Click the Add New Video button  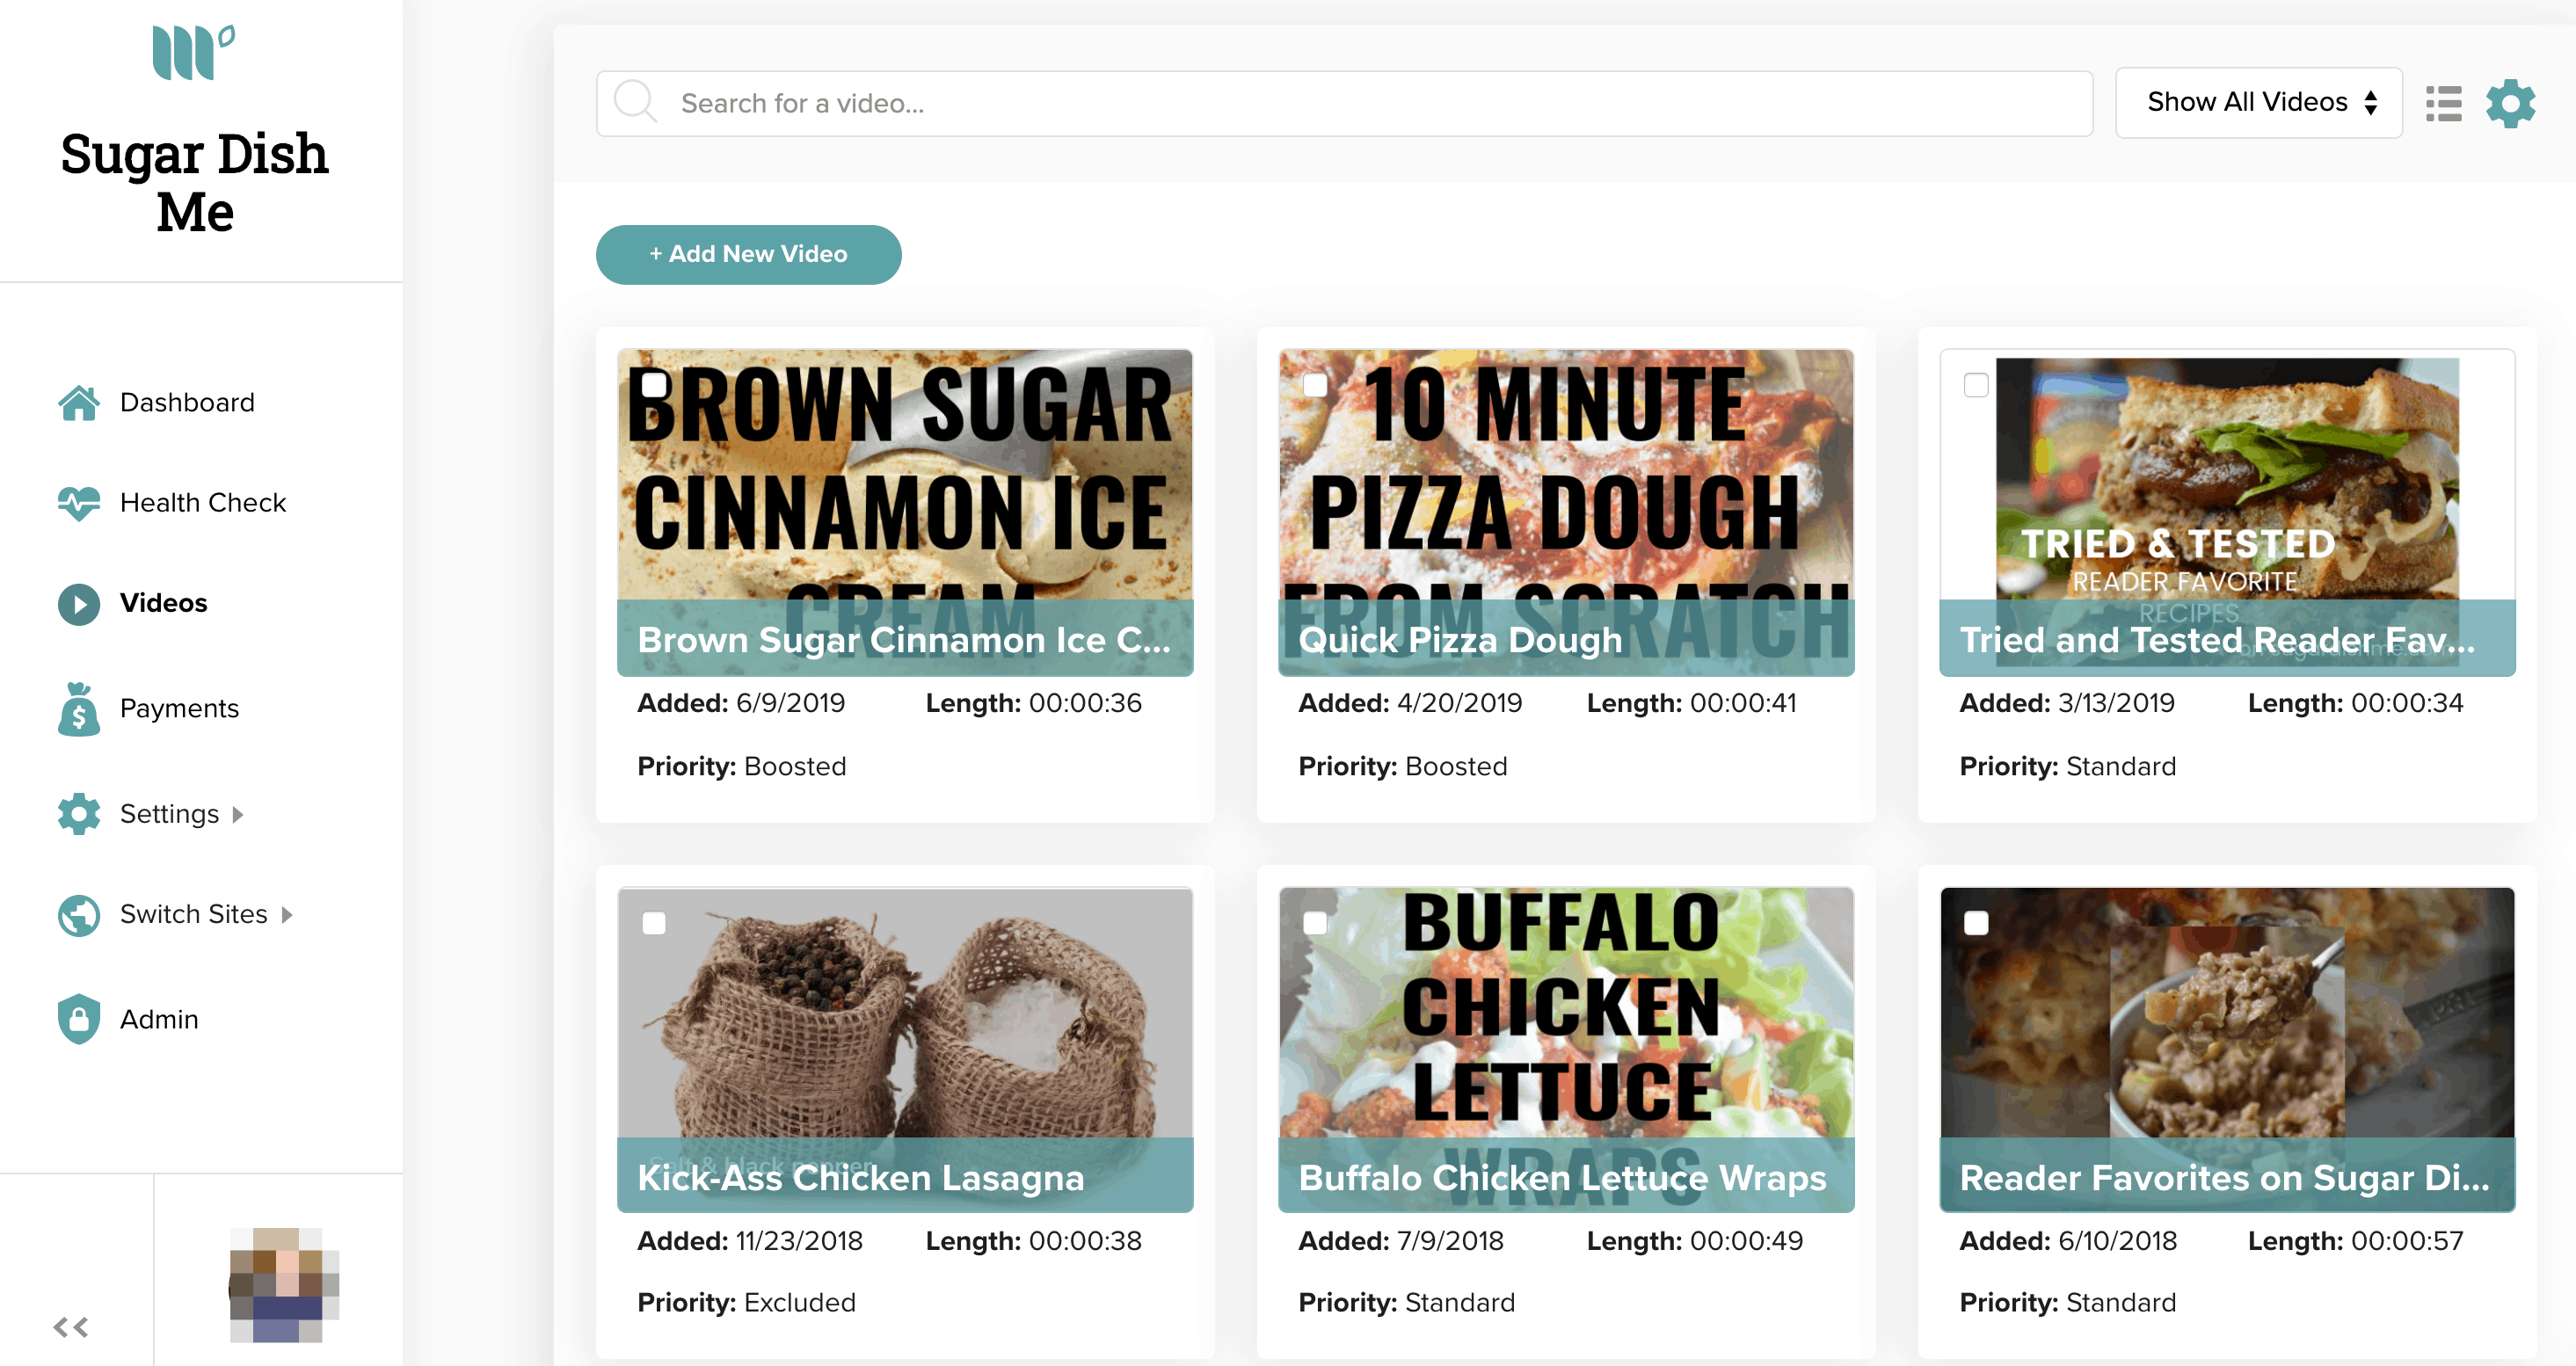pyautogui.click(x=748, y=254)
